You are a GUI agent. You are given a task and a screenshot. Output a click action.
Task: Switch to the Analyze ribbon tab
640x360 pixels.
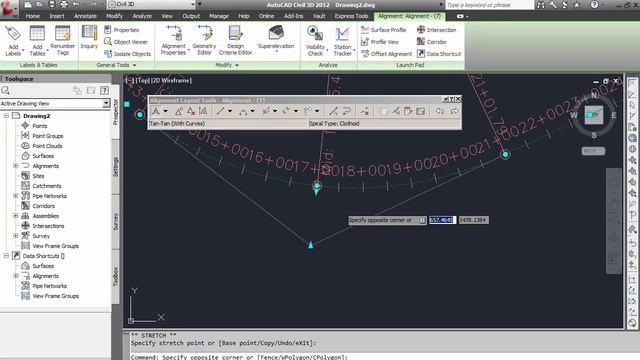coord(142,16)
